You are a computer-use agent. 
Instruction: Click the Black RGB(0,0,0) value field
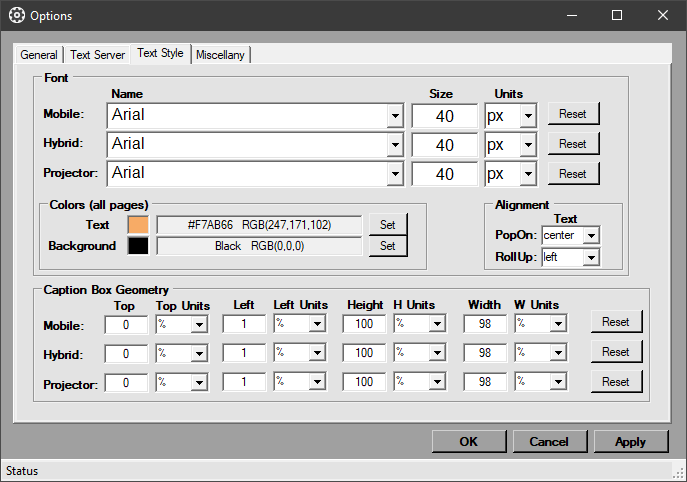point(259,246)
